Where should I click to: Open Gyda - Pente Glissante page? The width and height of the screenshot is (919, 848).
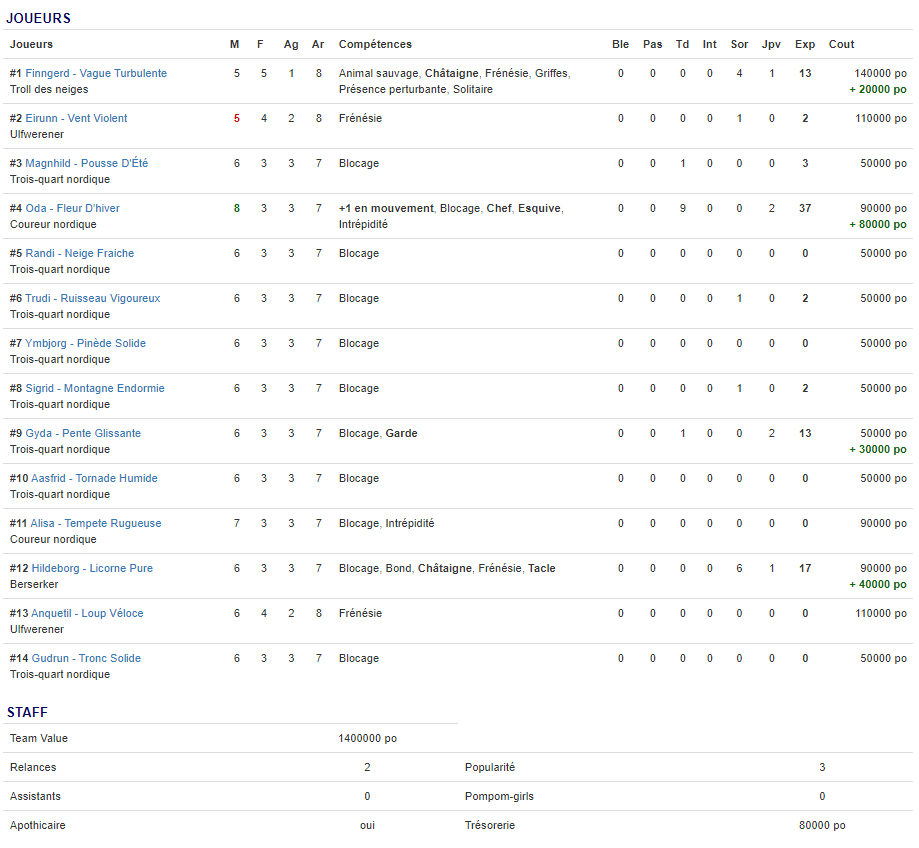pyautogui.click(x=83, y=433)
